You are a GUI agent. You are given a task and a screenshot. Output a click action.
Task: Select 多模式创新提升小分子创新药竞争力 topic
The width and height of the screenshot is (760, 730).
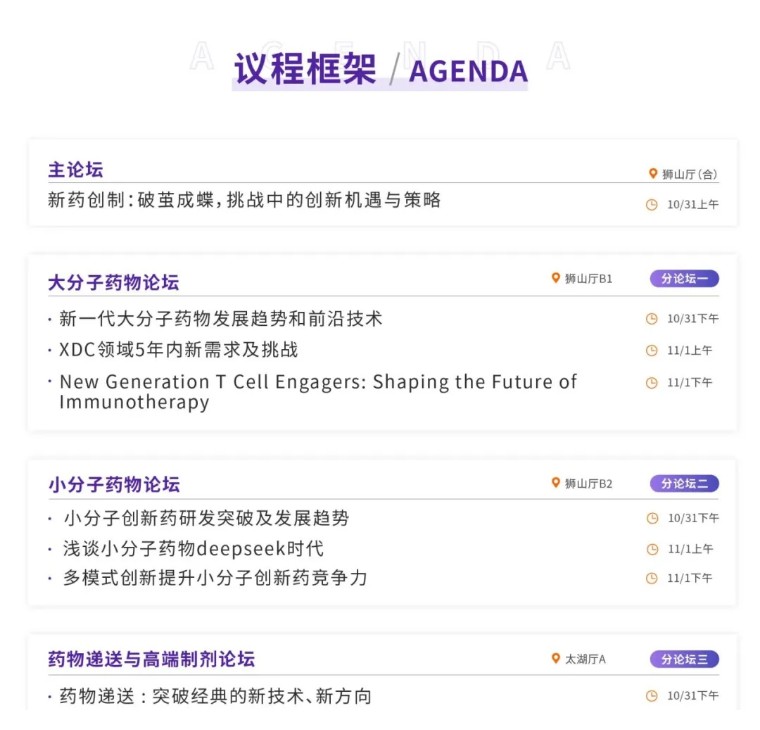[215, 578]
